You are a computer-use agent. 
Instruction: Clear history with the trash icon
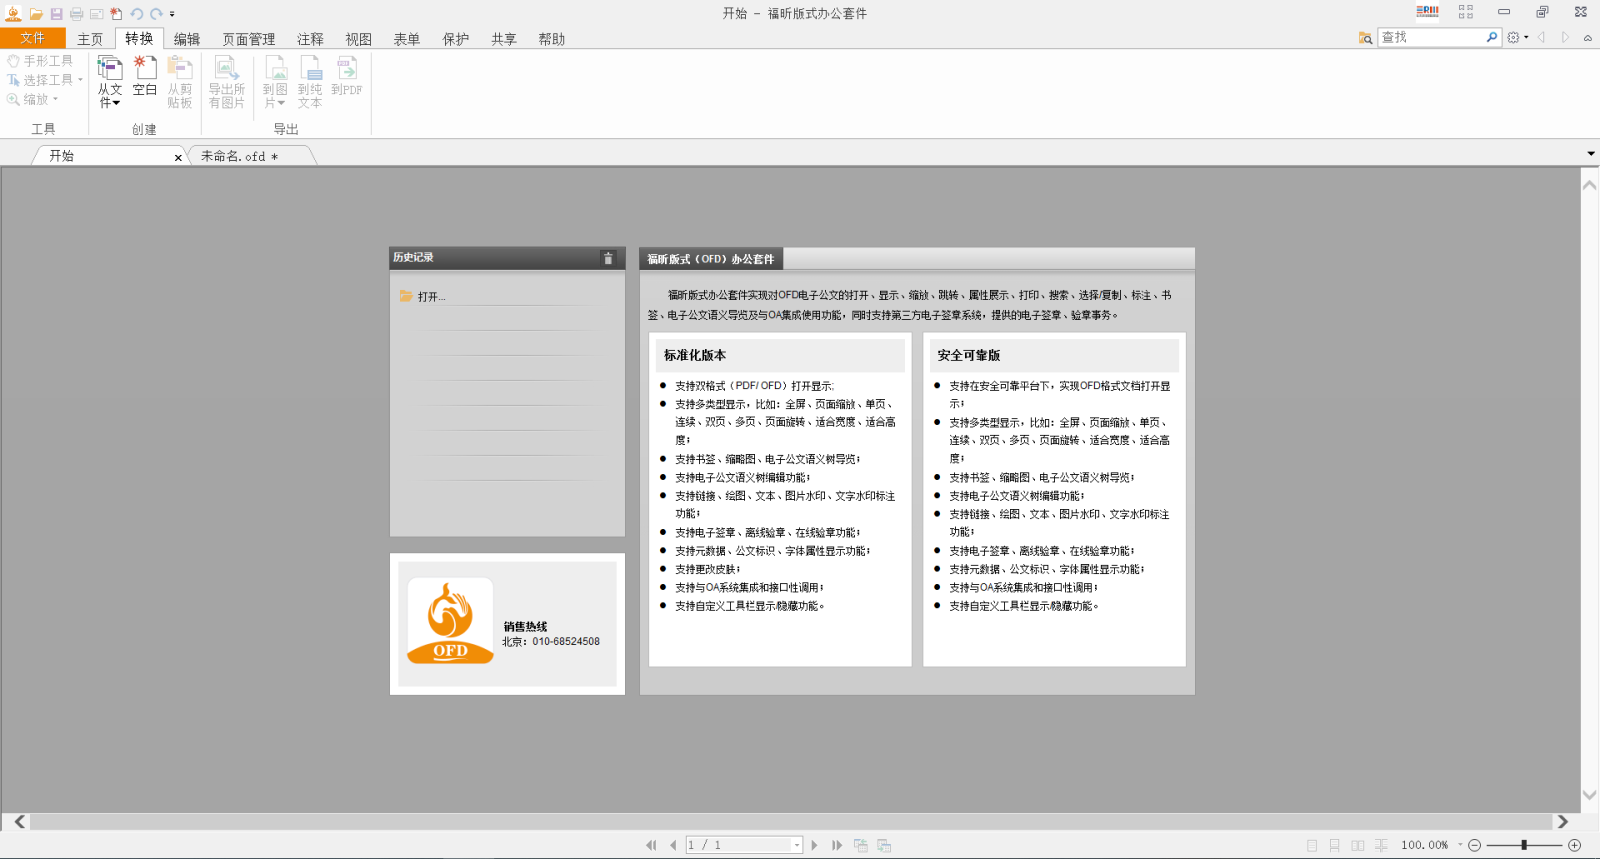click(x=608, y=258)
